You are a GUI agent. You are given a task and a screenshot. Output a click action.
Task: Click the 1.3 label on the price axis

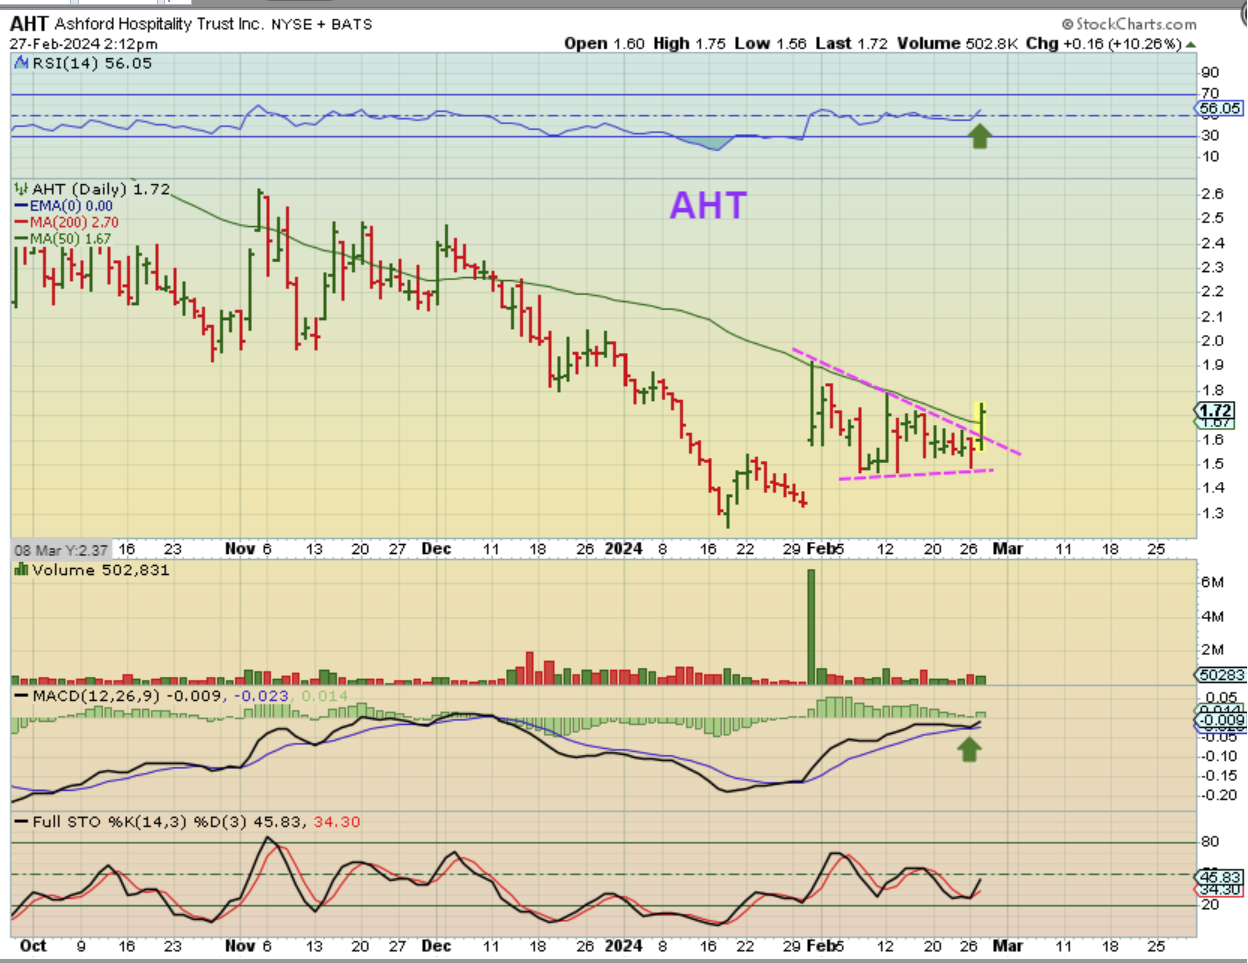pos(1212,513)
